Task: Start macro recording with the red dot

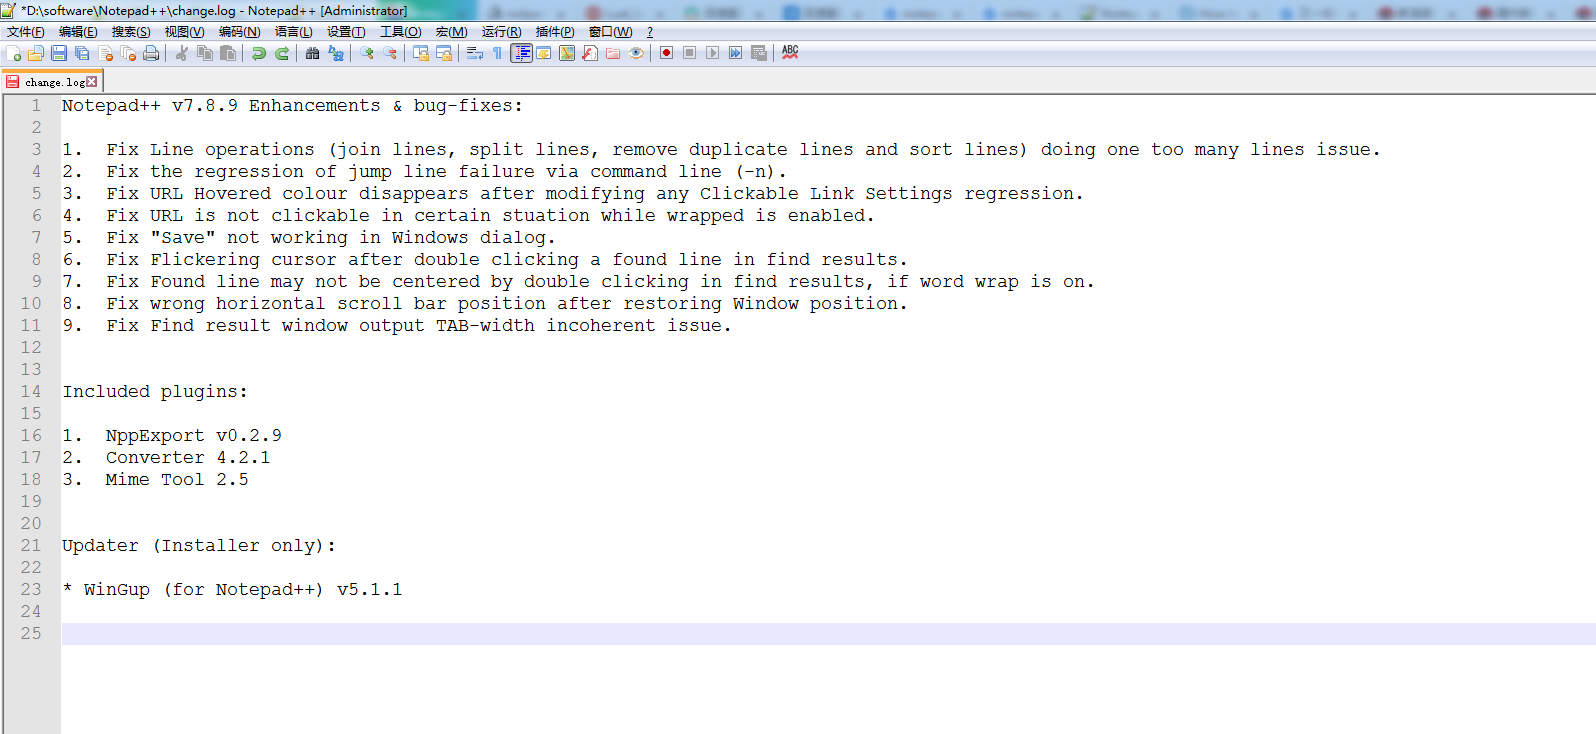Action: coord(667,53)
